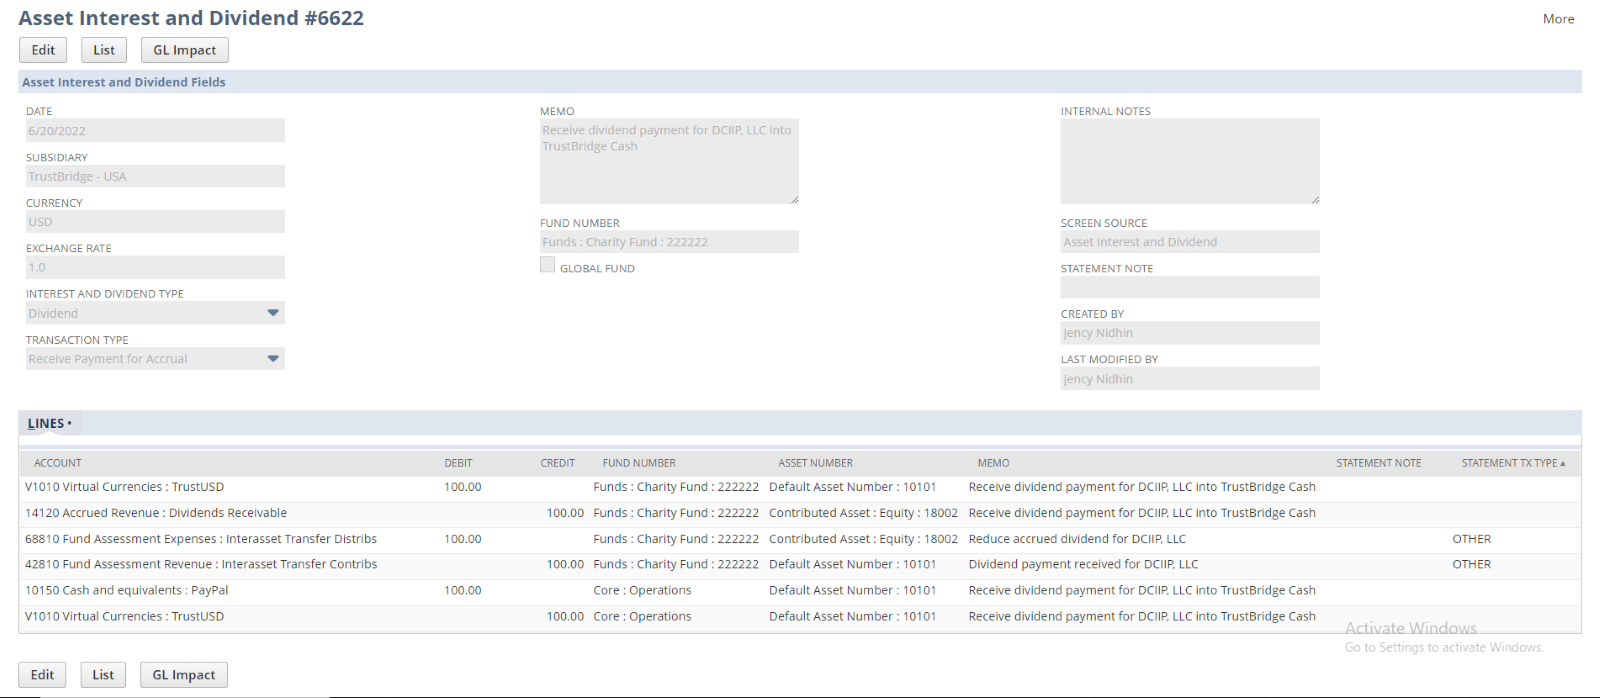This screenshot has width=1600, height=698.
Task: Open the More menu
Action: click(x=1557, y=19)
